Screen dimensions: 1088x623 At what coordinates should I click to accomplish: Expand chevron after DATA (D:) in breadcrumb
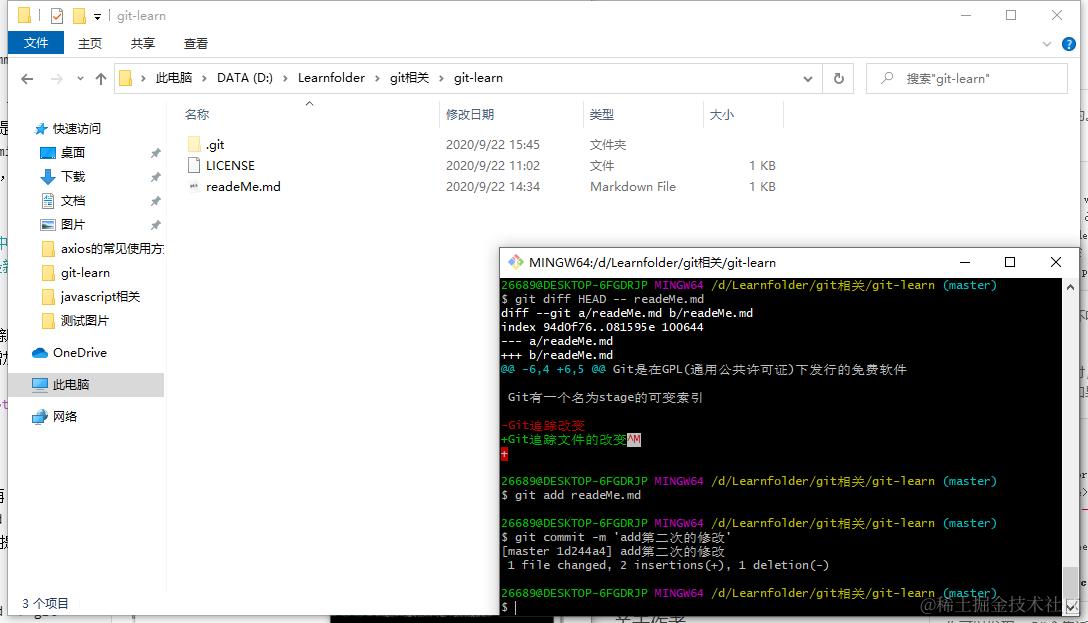(284, 78)
